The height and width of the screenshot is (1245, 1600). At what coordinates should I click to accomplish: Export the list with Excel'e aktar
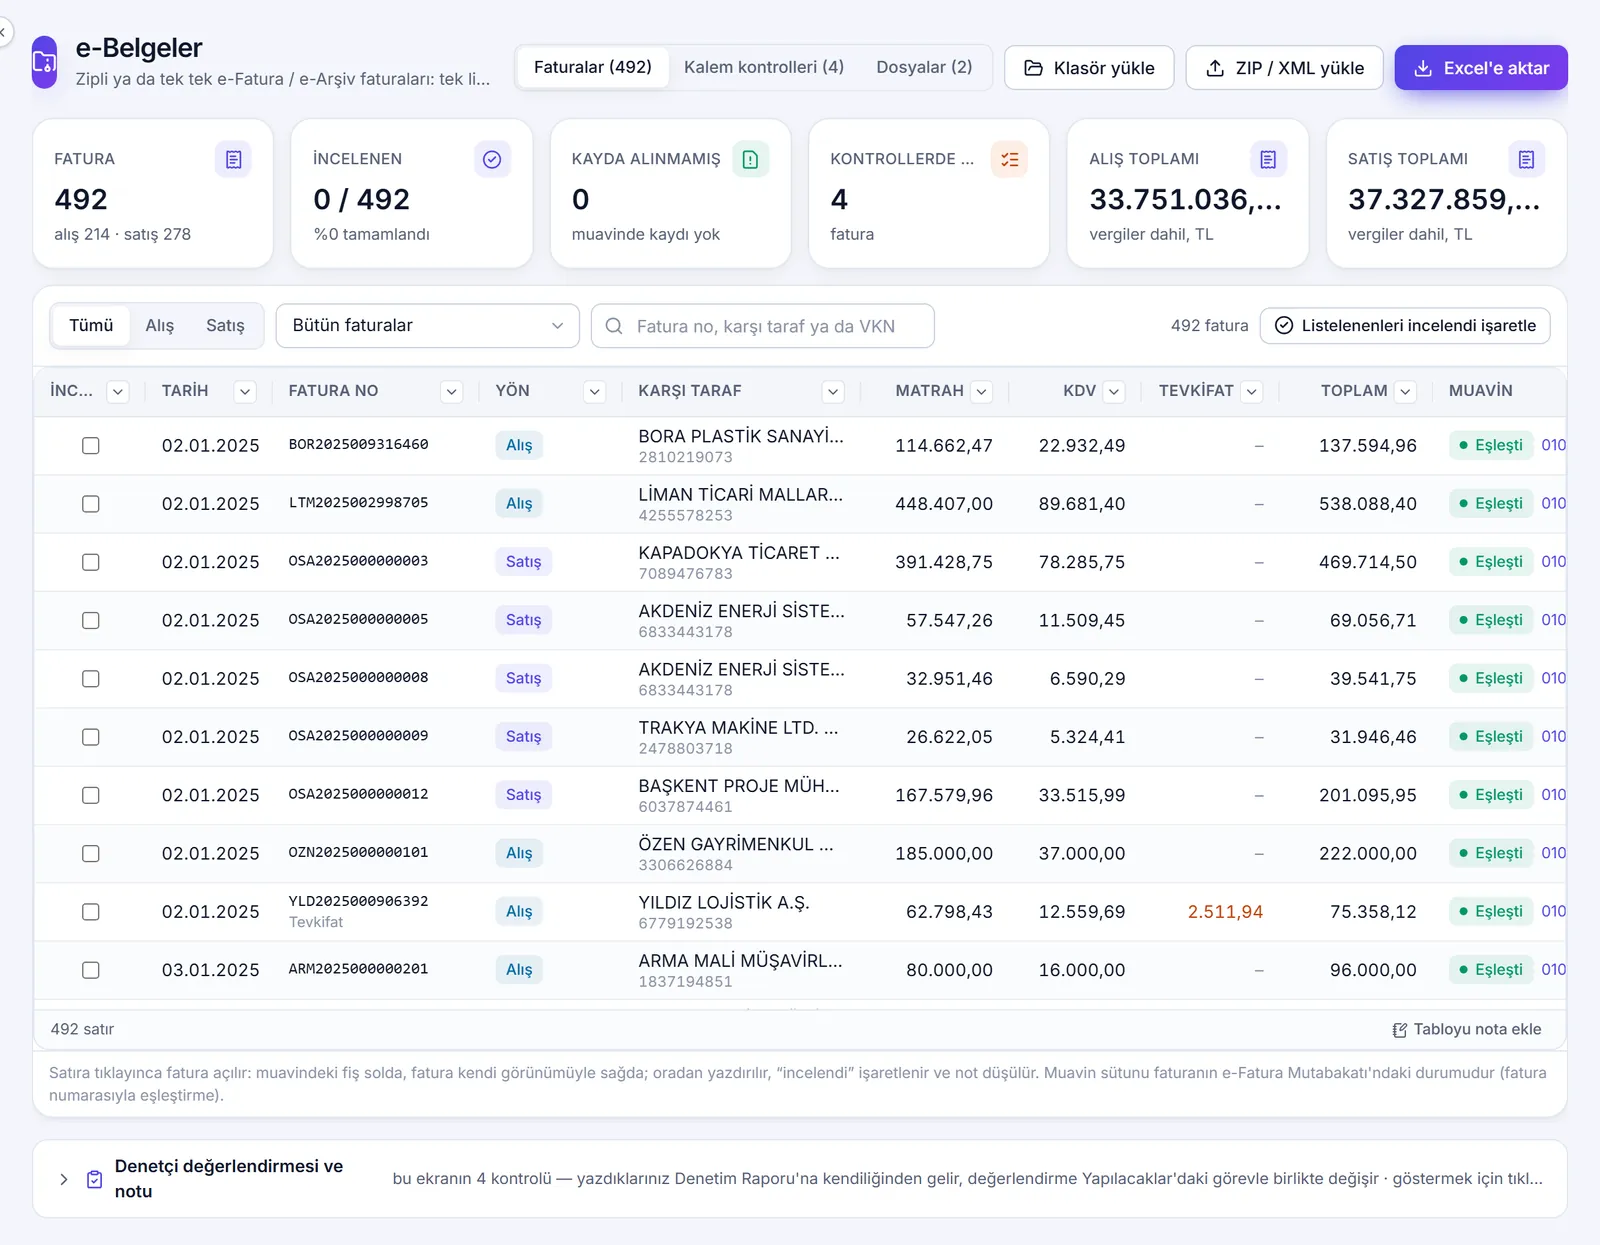point(1481,68)
